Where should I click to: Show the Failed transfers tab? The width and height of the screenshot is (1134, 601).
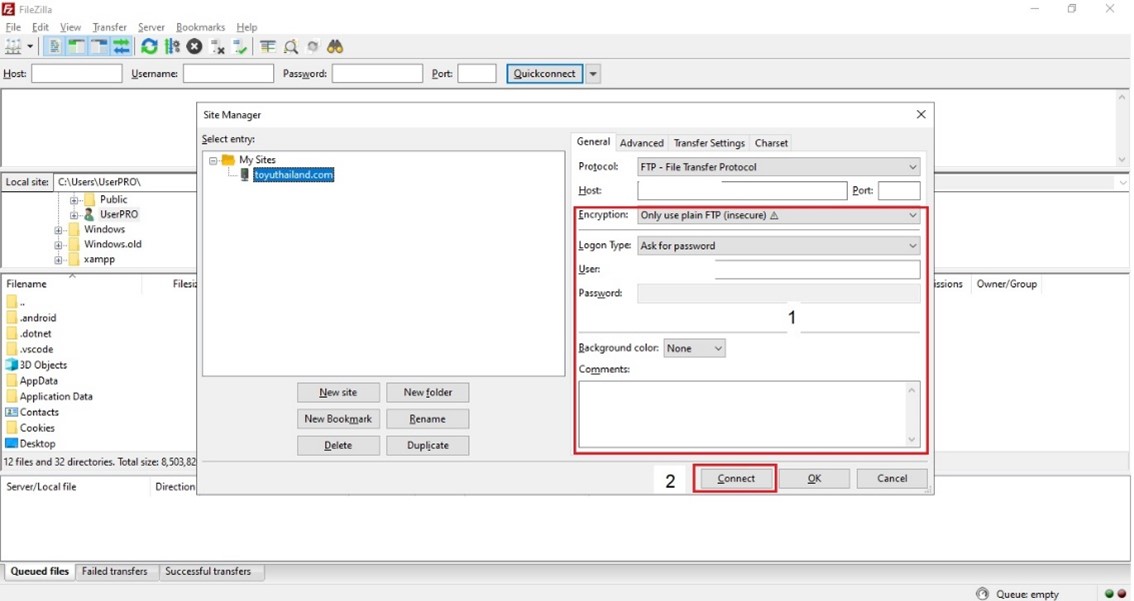pyautogui.click(x=114, y=571)
